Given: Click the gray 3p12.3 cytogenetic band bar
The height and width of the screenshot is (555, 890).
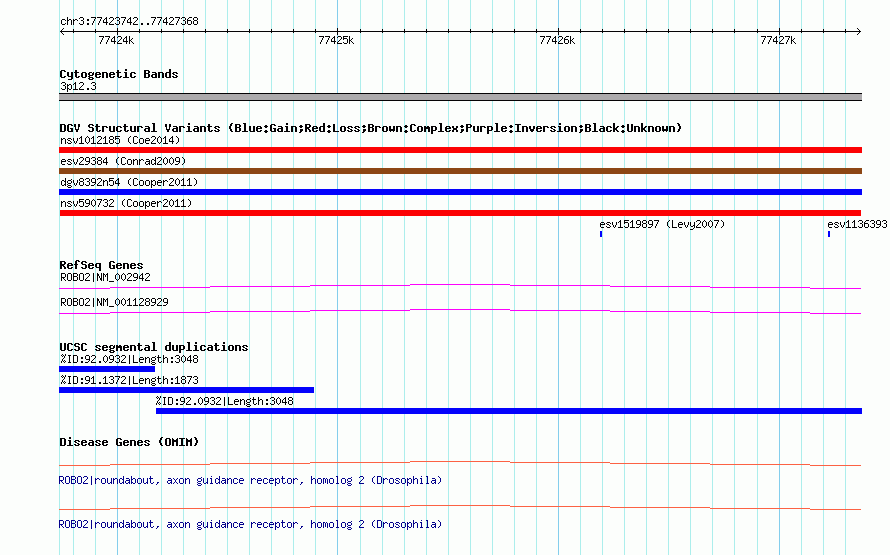Looking at the screenshot, I should pyautogui.click(x=460, y=97).
